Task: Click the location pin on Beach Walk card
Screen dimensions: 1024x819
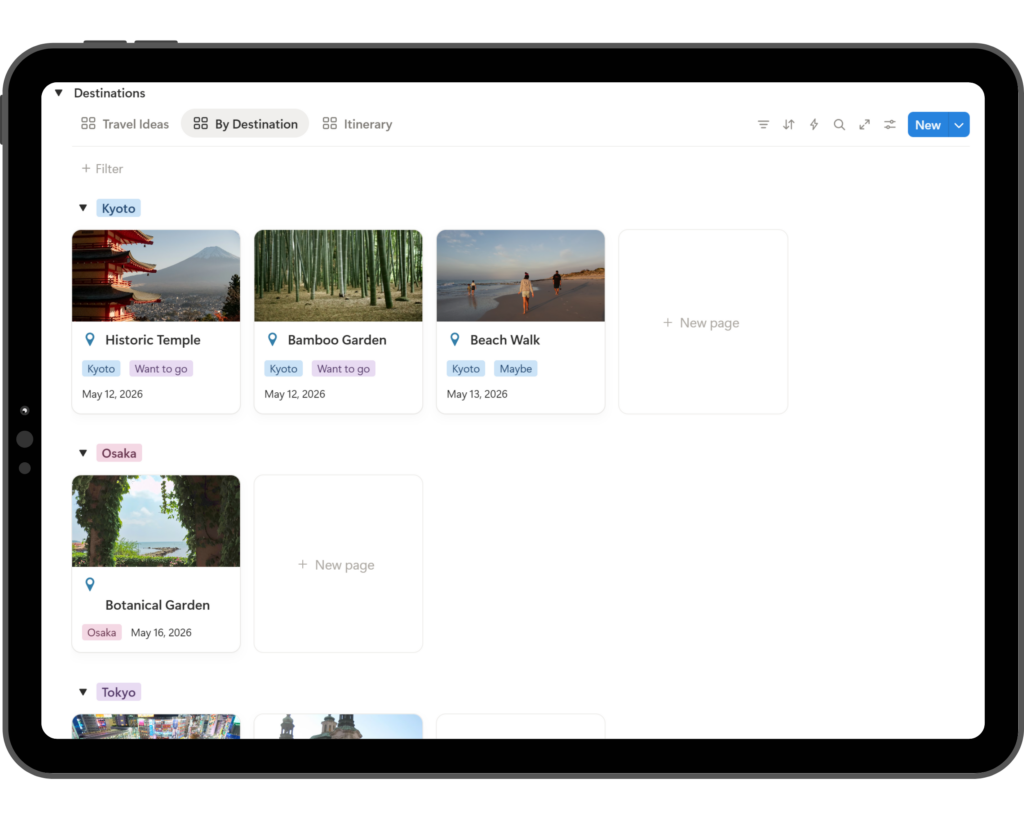Action: 453,339
